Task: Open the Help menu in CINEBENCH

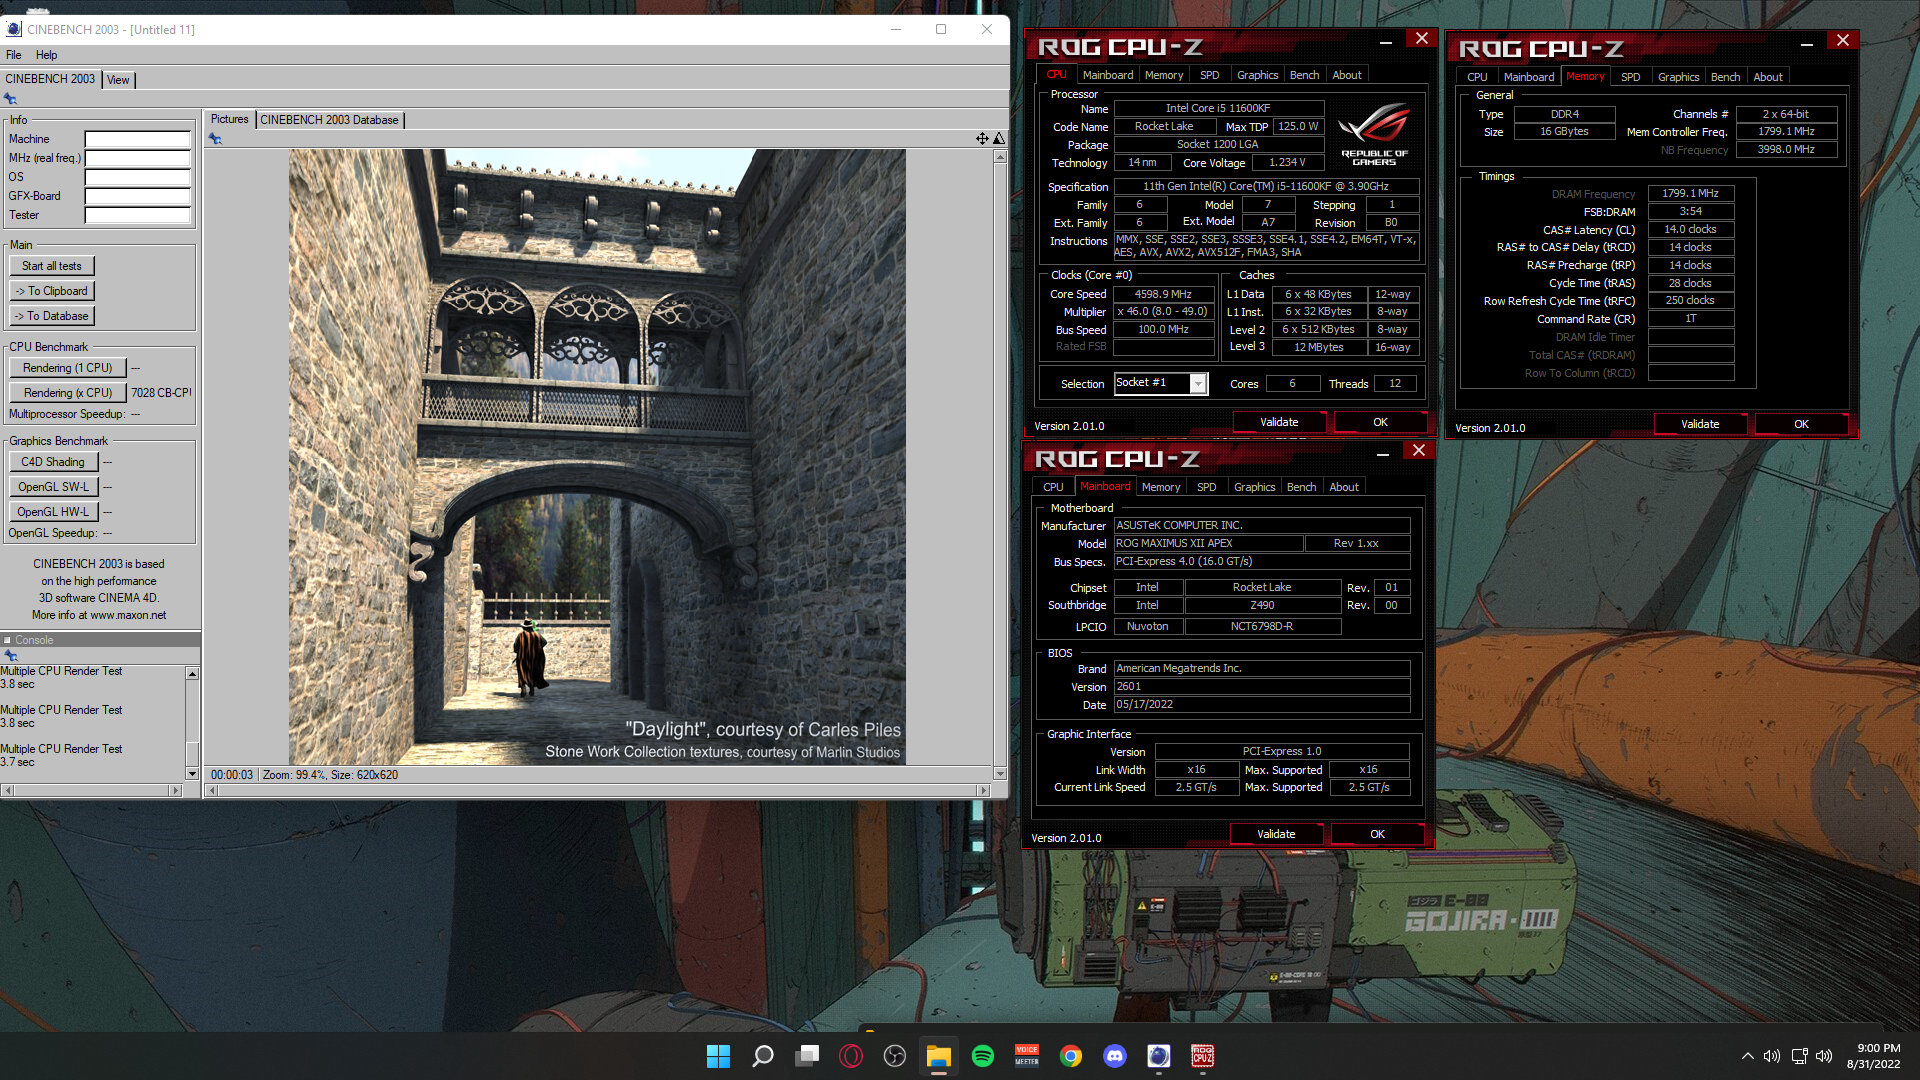Action: pyautogui.click(x=47, y=55)
